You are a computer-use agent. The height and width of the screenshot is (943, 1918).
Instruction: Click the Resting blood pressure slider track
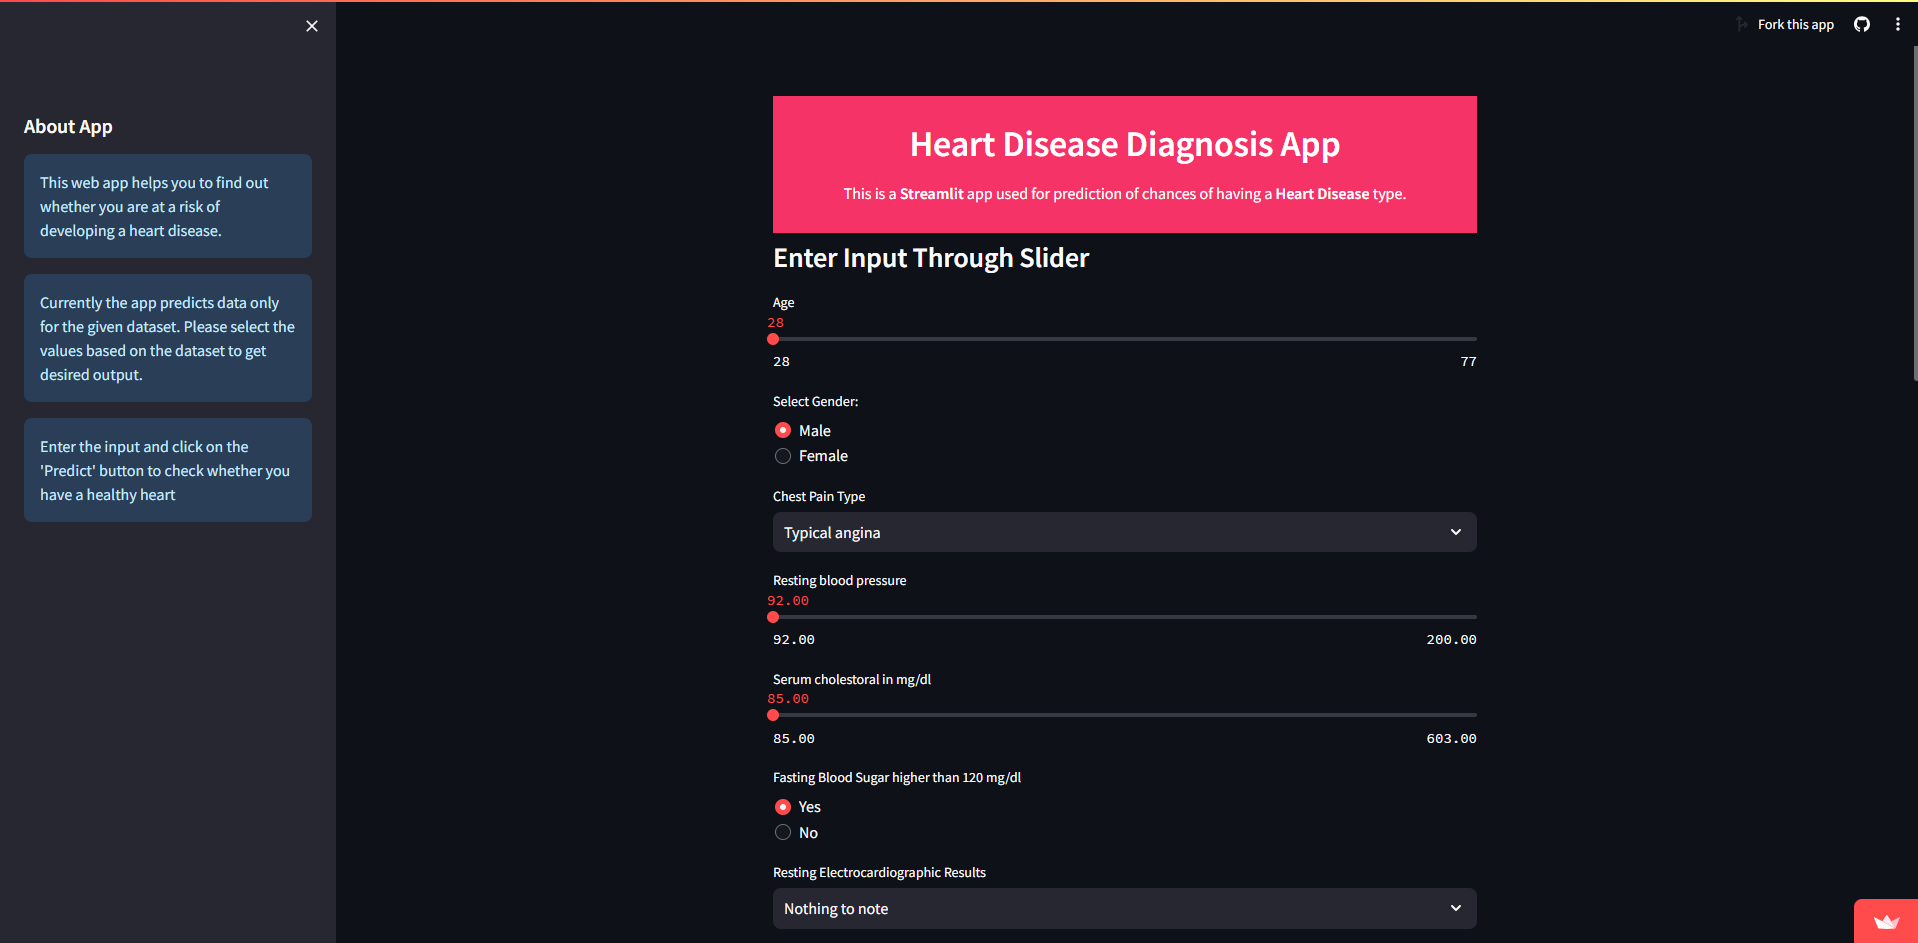1124,617
